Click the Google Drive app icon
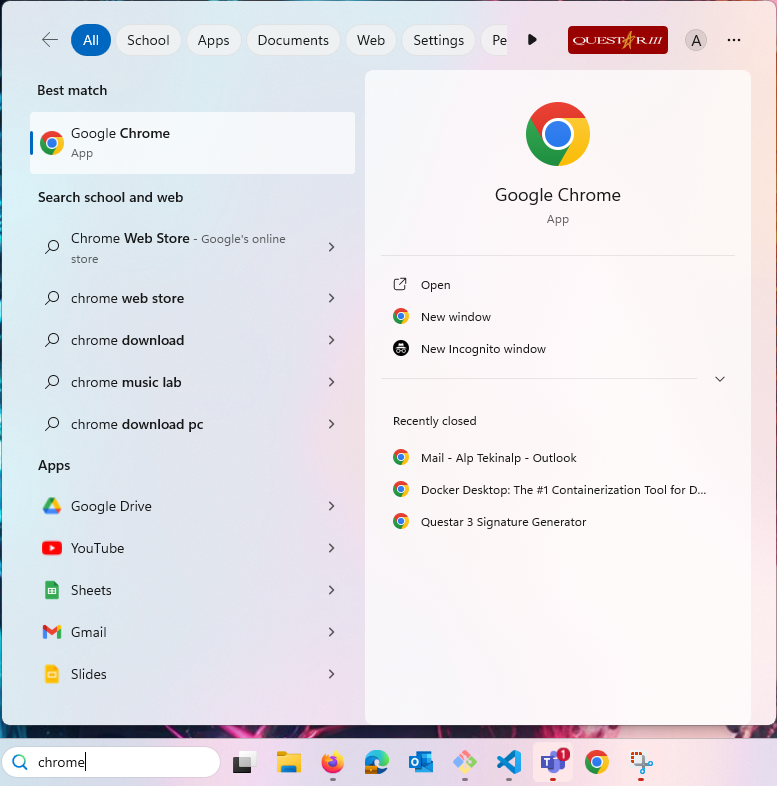The height and width of the screenshot is (786, 777). tap(52, 506)
